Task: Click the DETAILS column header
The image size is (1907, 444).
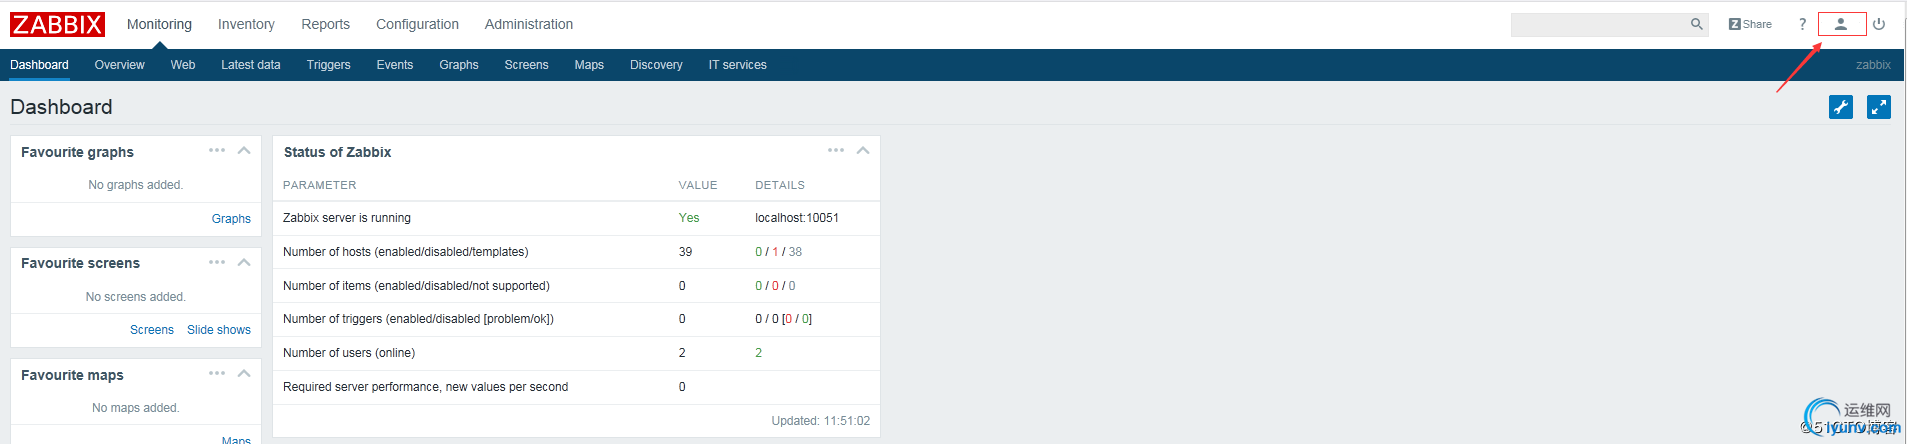Action: (780, 185)
